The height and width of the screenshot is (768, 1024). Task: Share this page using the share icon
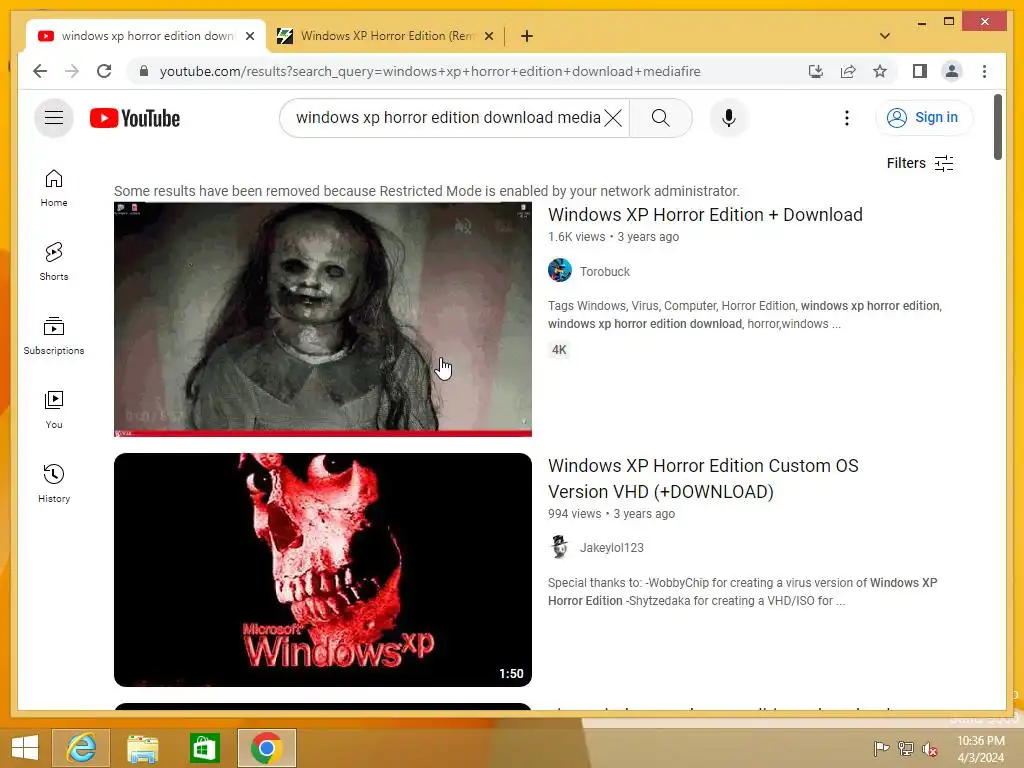848,71
